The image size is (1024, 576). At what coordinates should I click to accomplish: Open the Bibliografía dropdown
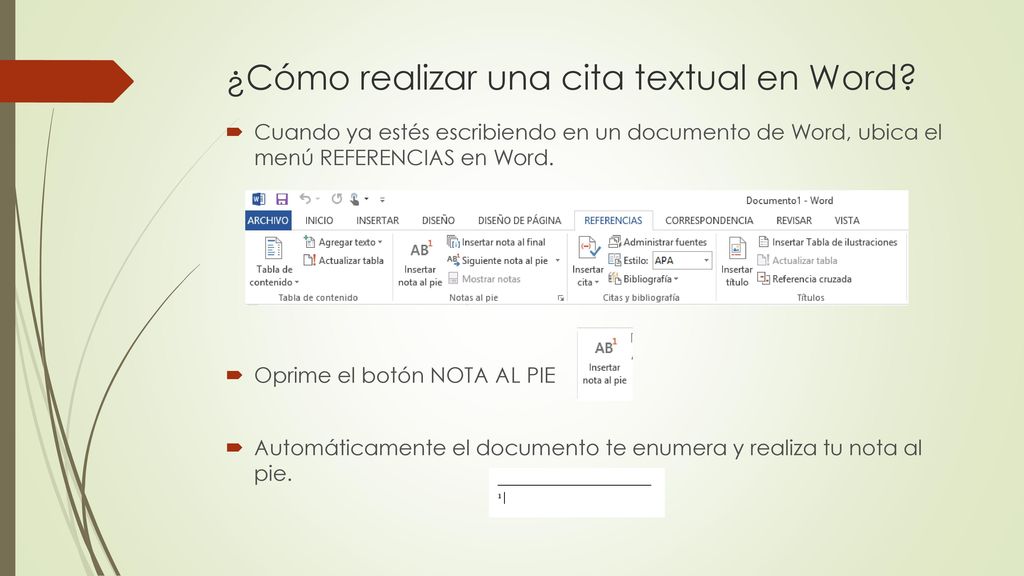pos(643,279)
